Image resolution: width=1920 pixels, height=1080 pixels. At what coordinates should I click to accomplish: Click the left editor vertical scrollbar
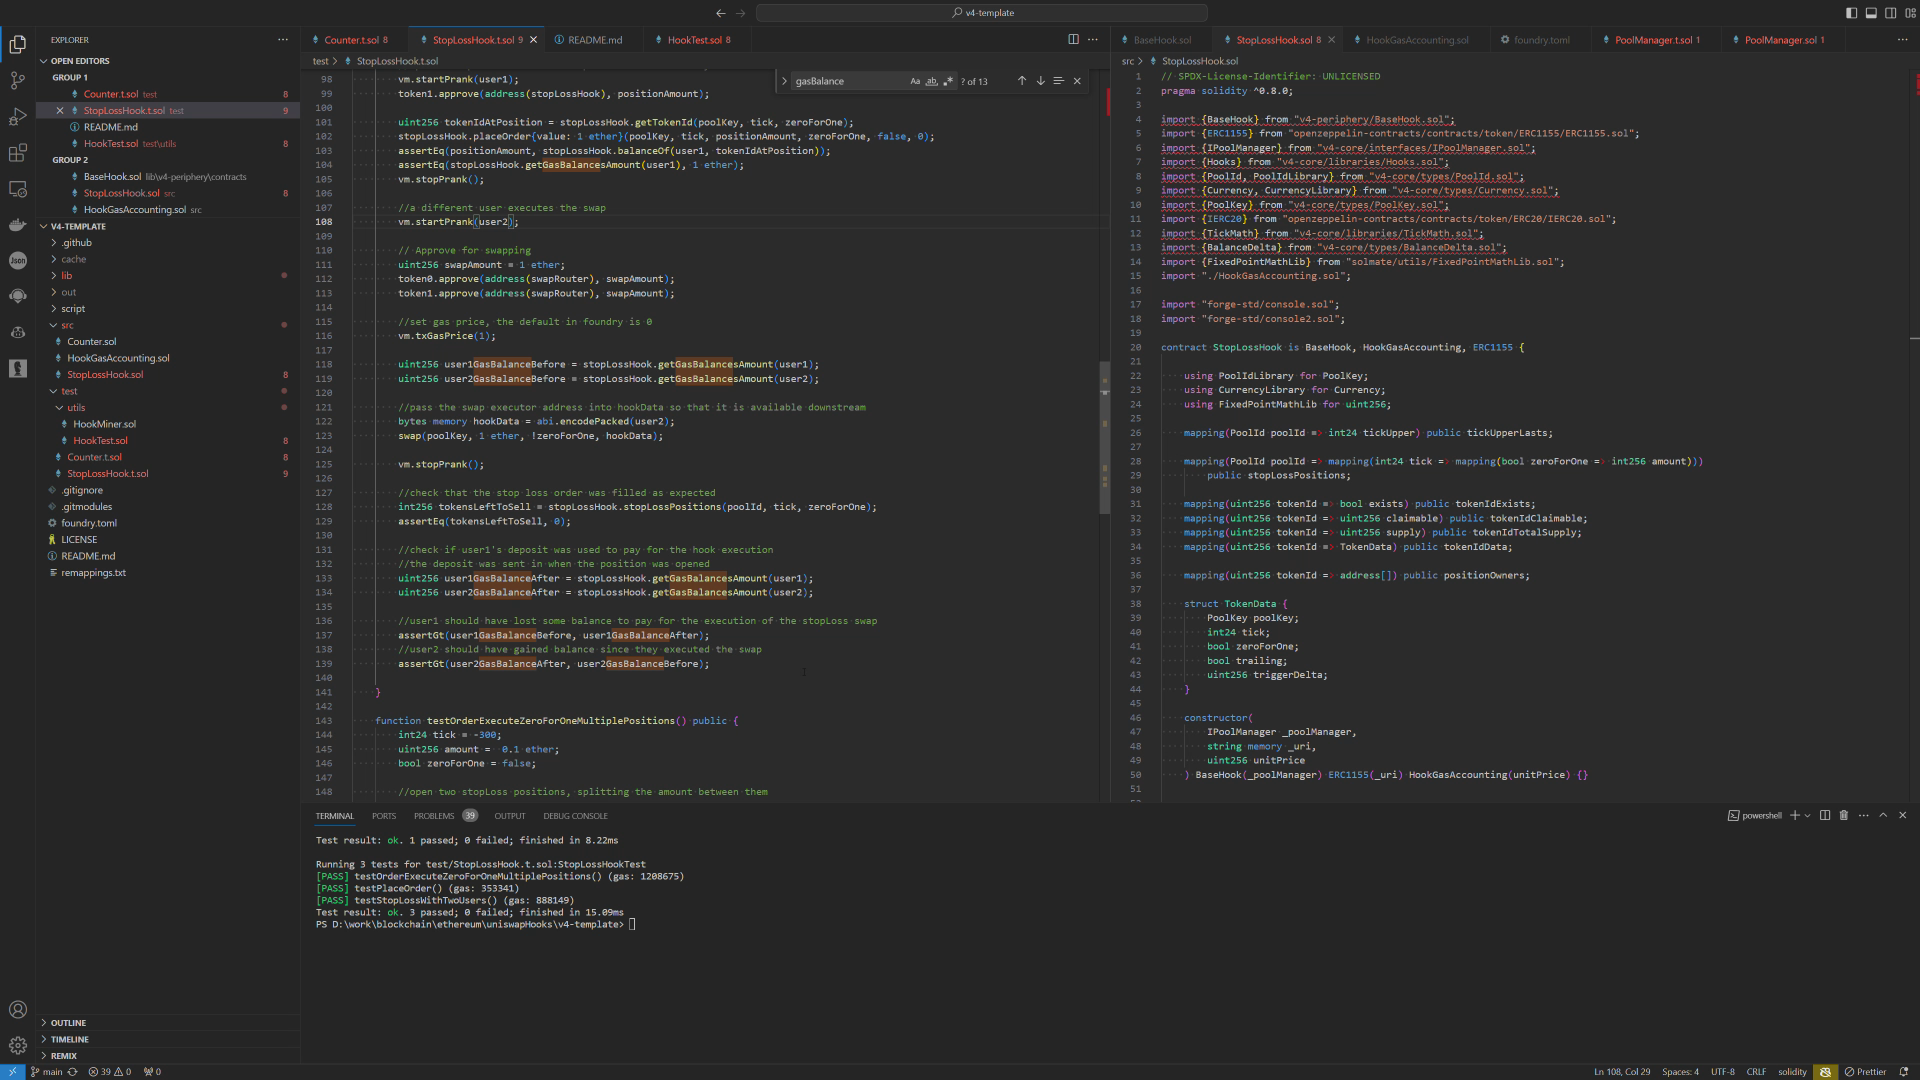tap(1104, 436)
